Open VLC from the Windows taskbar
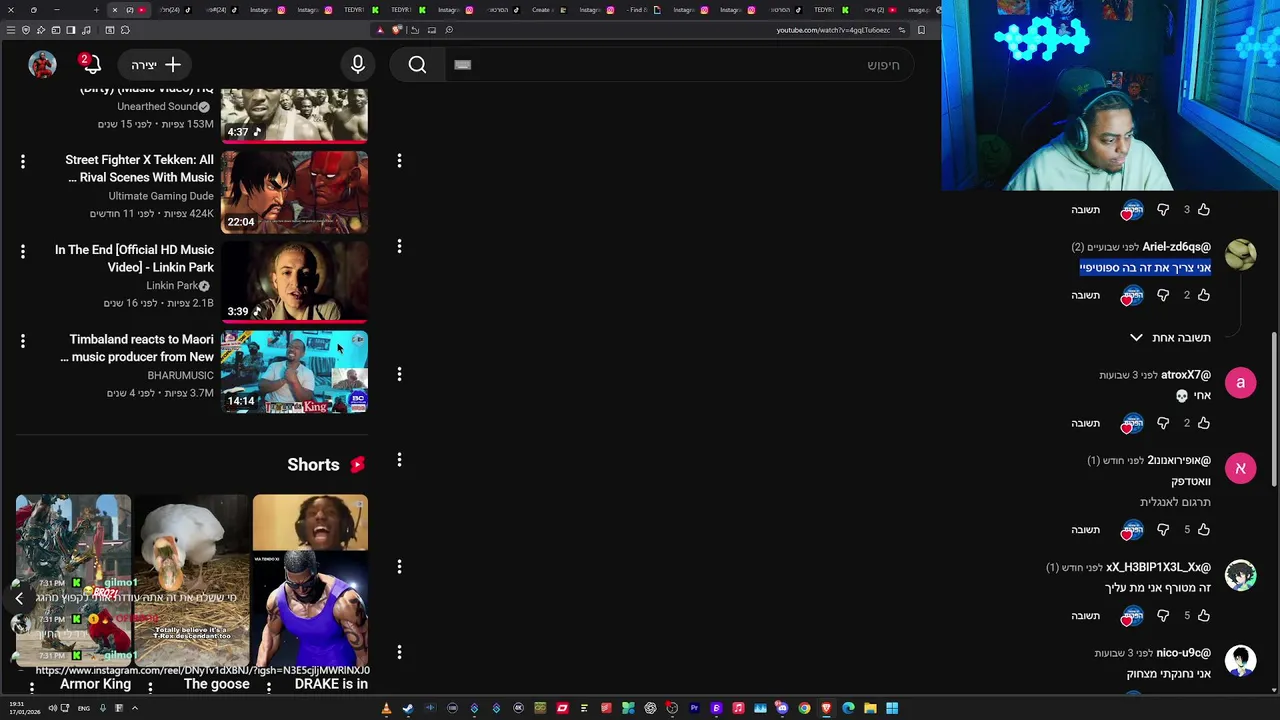The height and width of the screenshot is (720, 1280). (x=386, y=708)
